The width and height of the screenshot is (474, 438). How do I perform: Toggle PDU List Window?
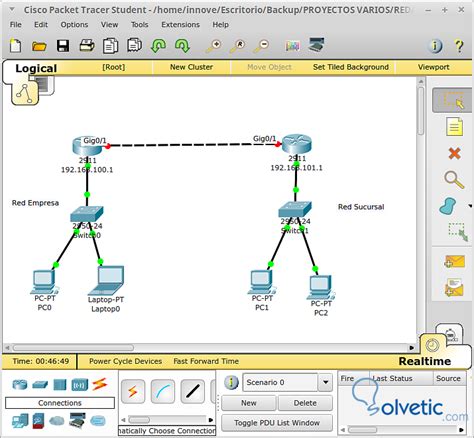277,423
